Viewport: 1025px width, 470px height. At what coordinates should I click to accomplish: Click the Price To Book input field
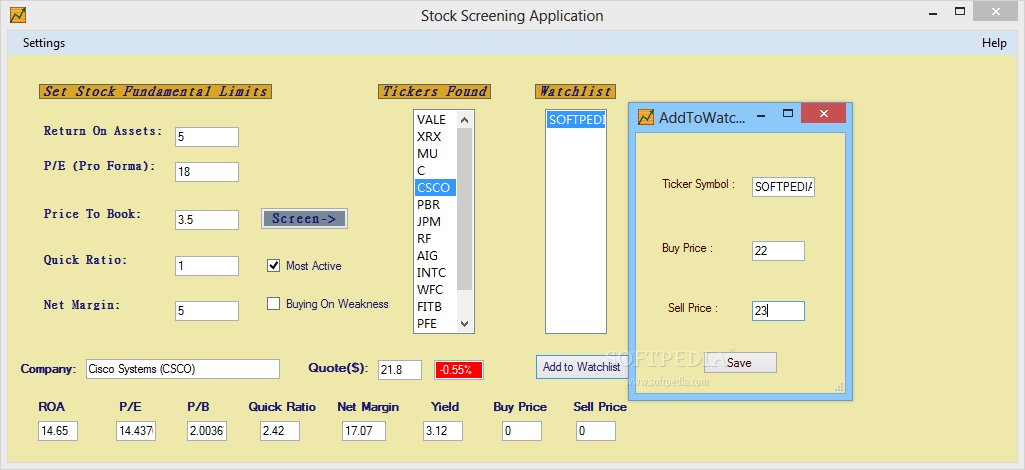(x=207, y=220)
